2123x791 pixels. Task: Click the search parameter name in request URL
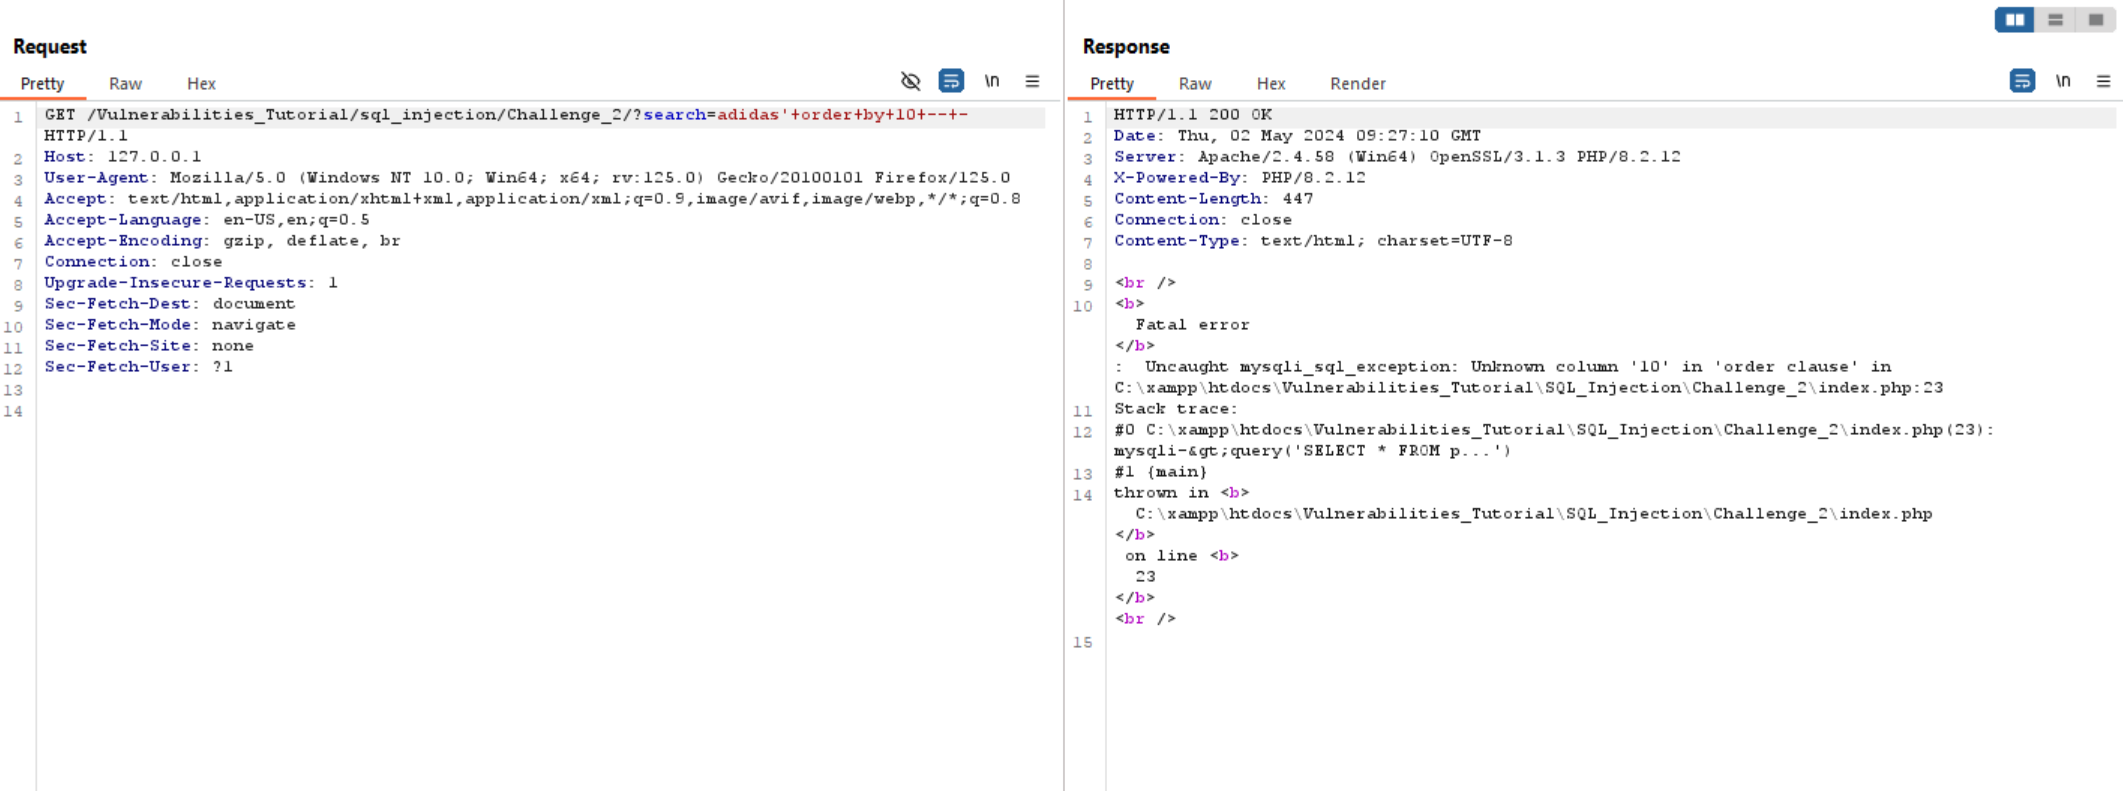[674, 115]
